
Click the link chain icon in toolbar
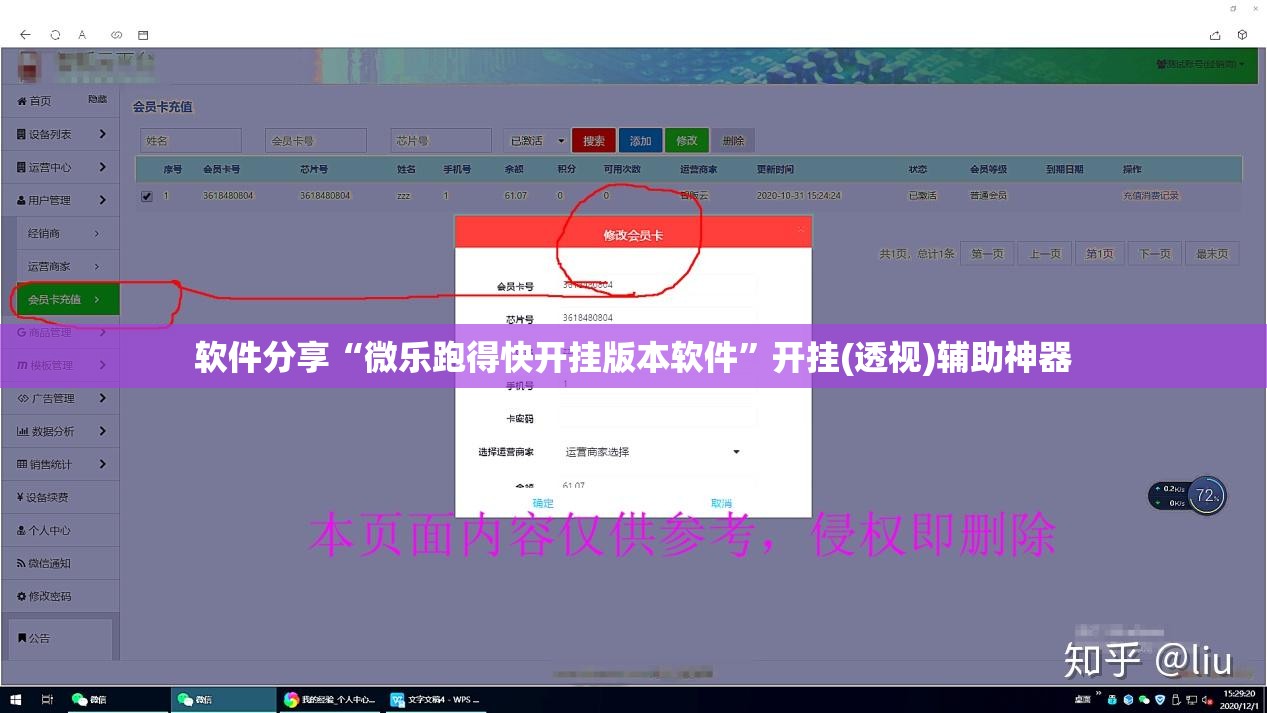coord(116,34)
